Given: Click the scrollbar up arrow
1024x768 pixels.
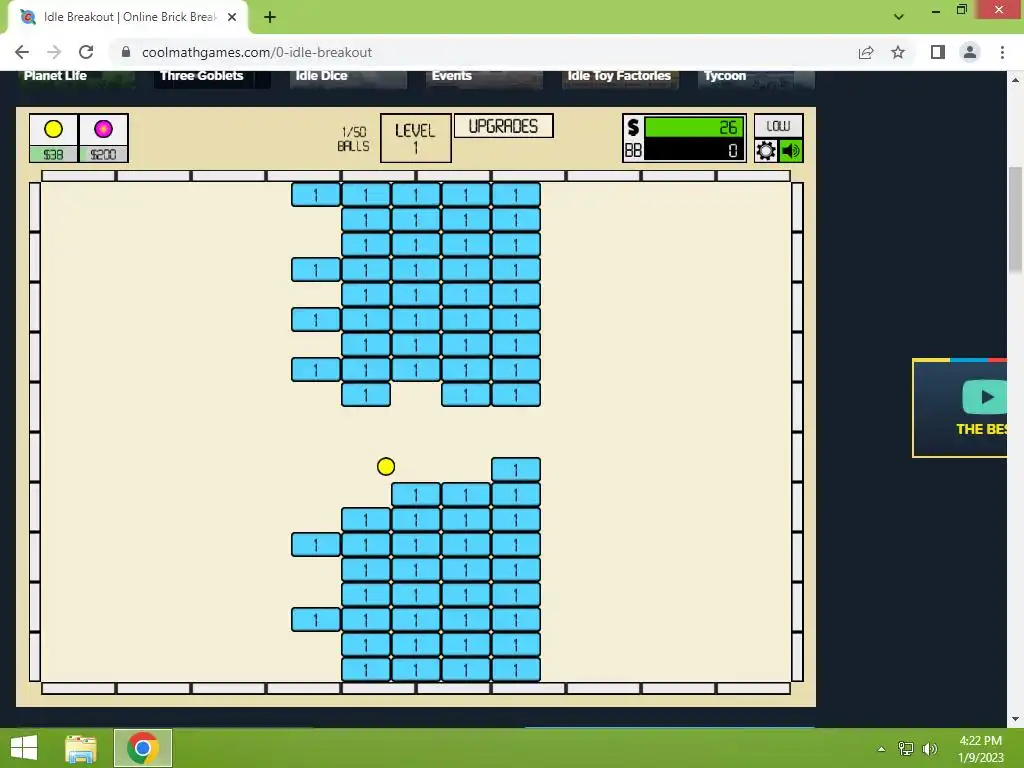Looking at the screenshot, I should point(1015,80).
